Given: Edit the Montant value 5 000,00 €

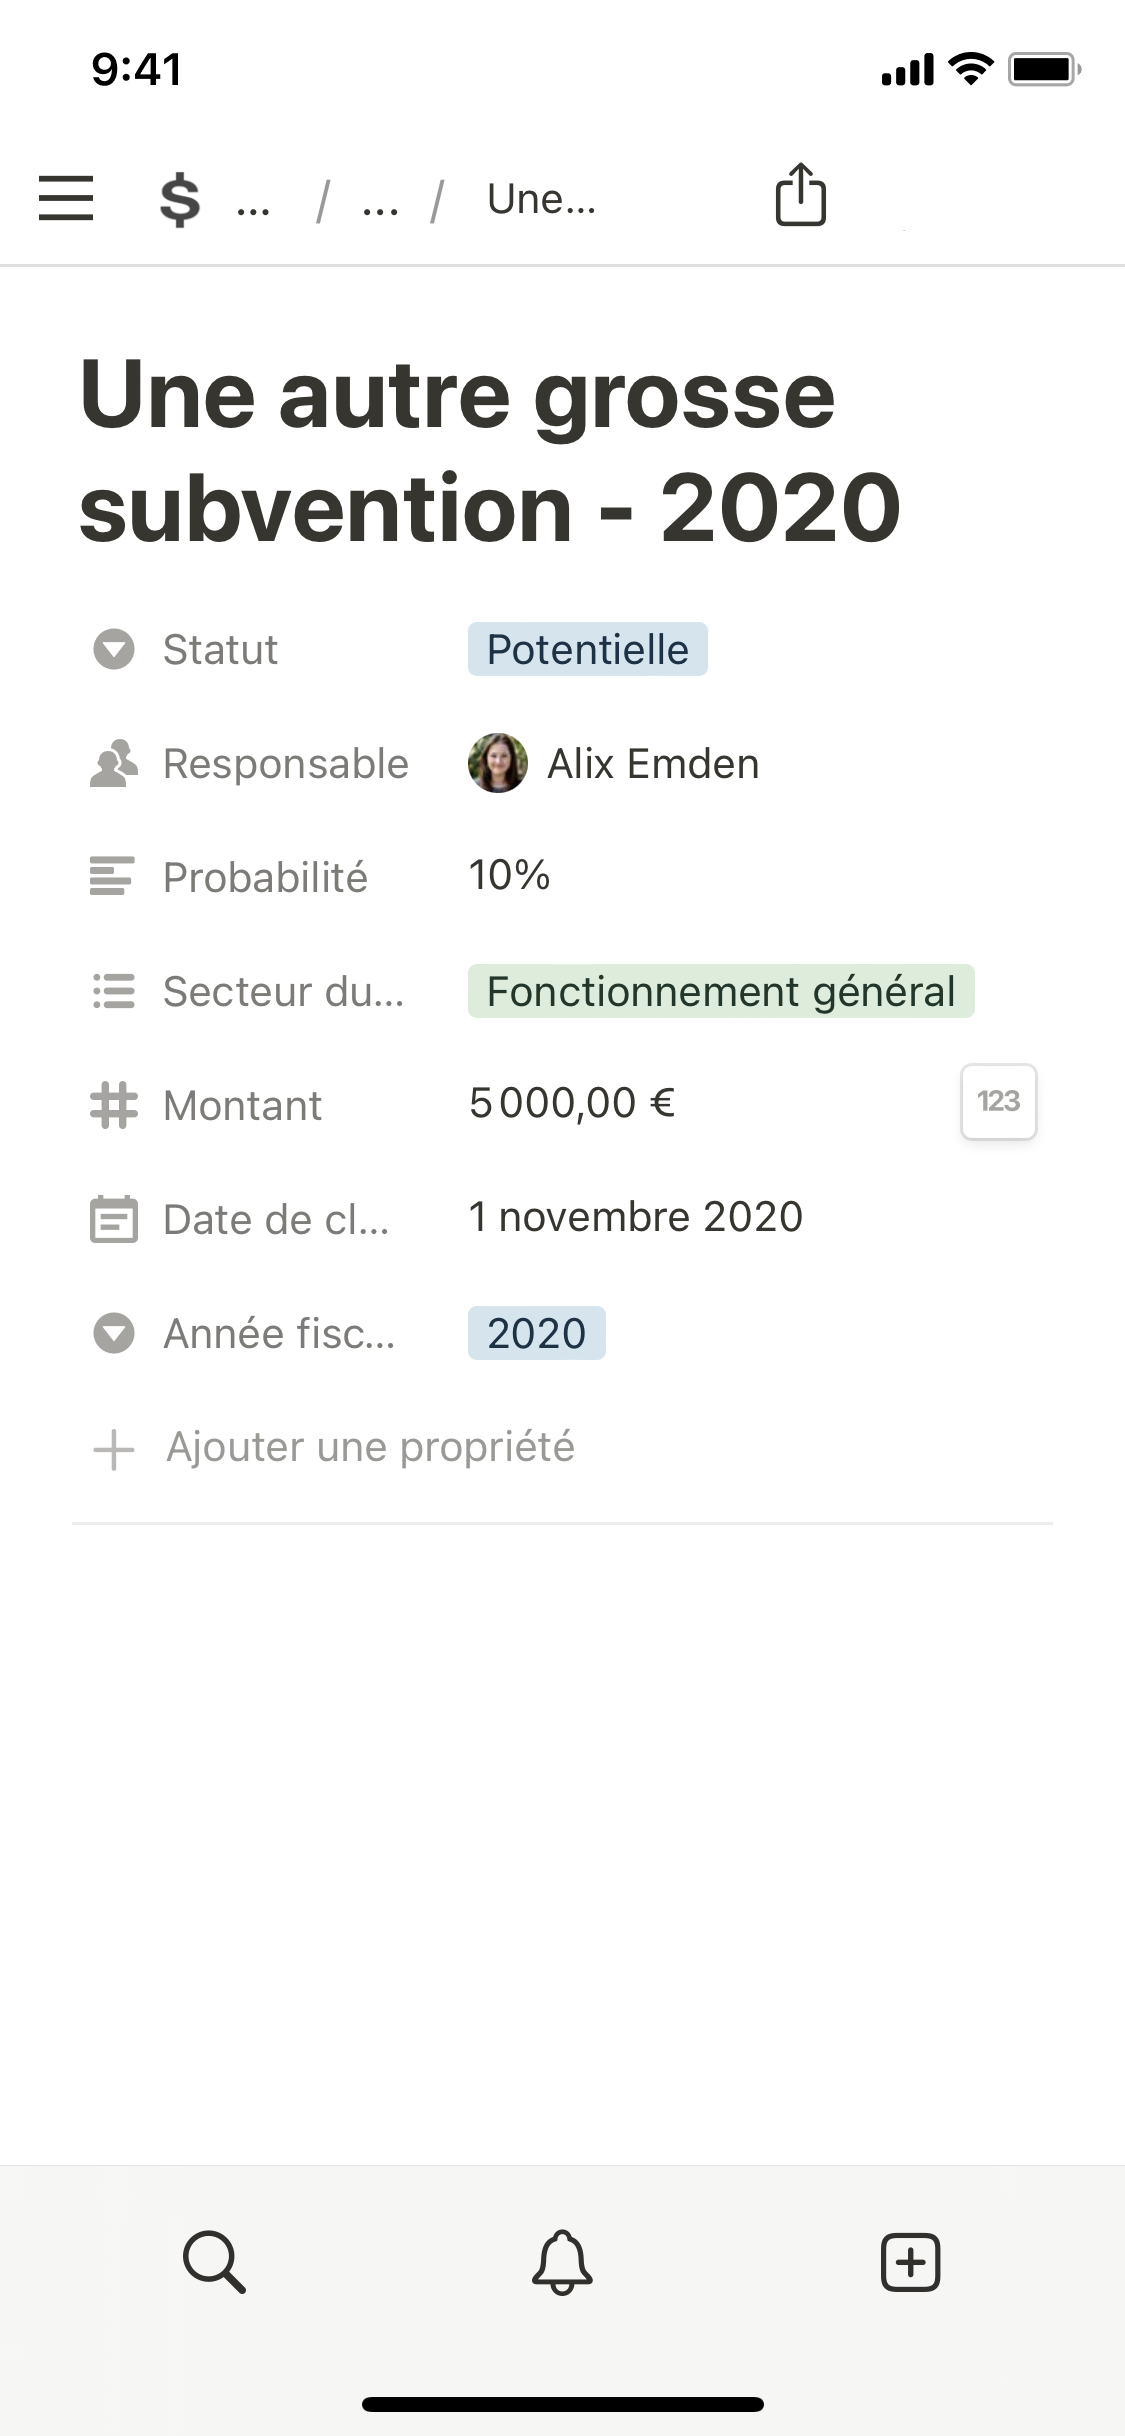Looking at the screenshot, I should point(572,1103).
